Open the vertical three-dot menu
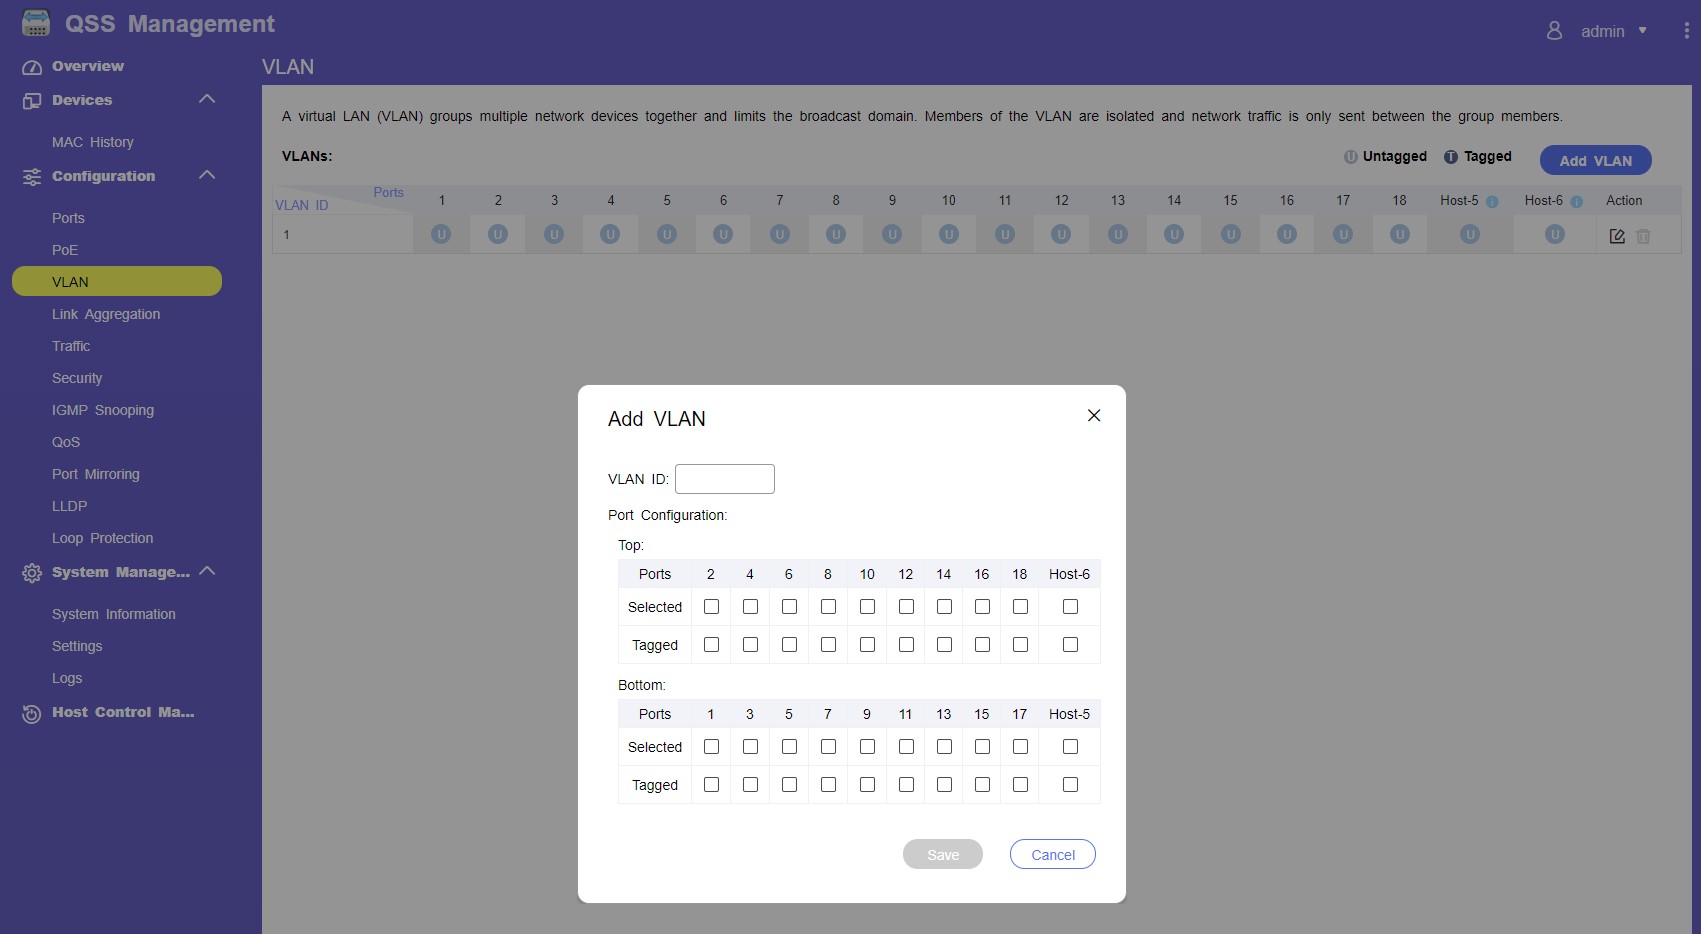Screen dimensions: 1701x934 1686,31
